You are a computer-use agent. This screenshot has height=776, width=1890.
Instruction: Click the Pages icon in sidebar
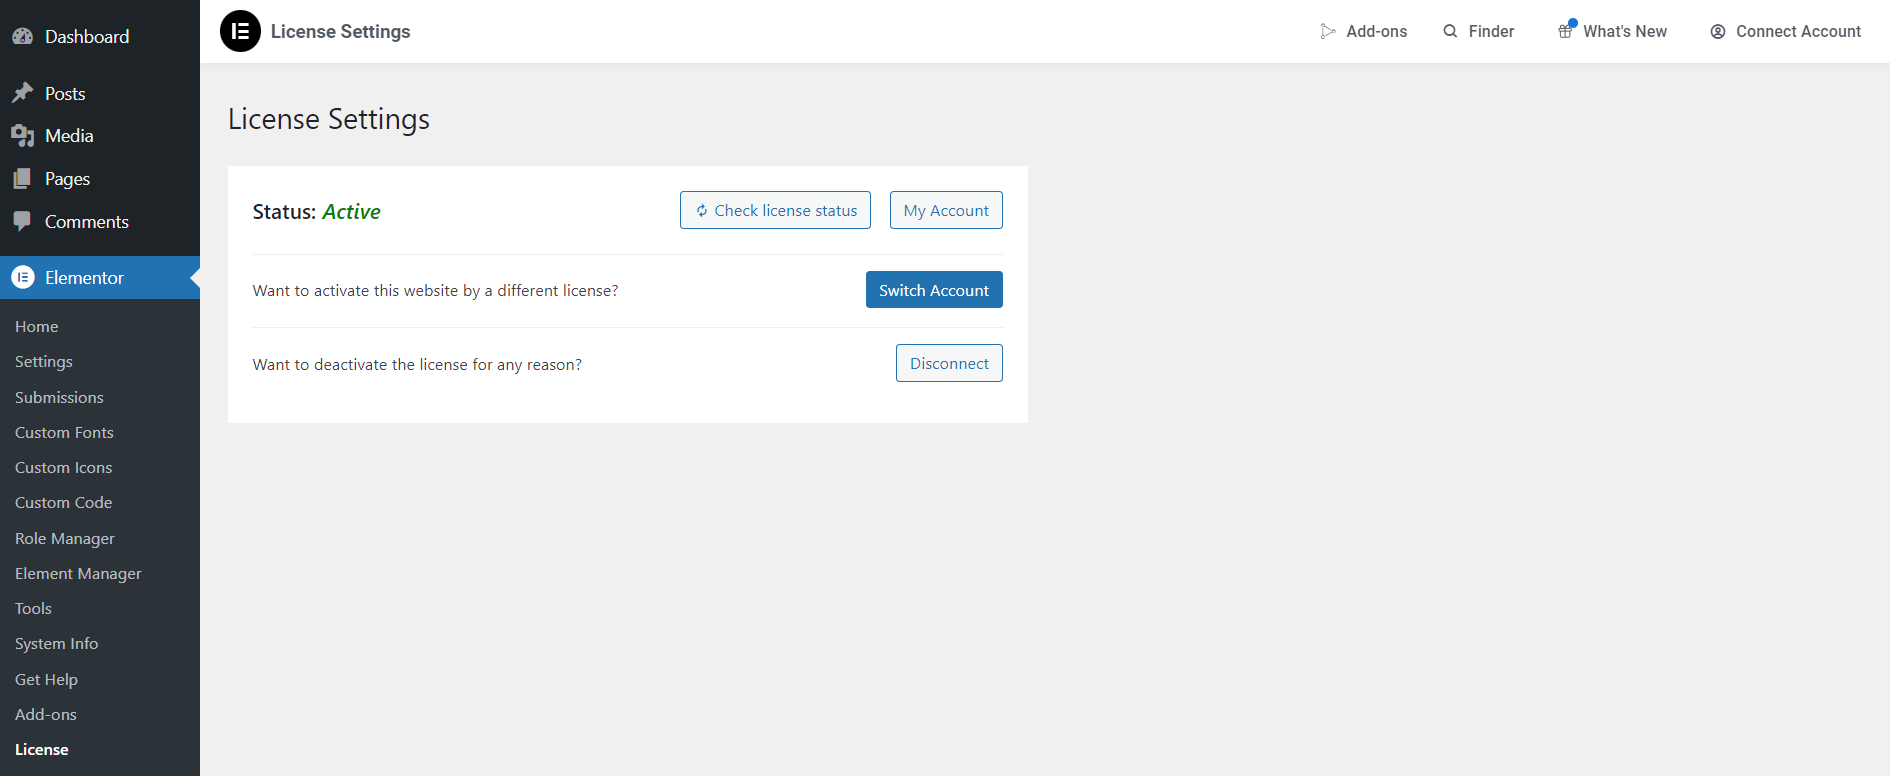coord(22,178)
